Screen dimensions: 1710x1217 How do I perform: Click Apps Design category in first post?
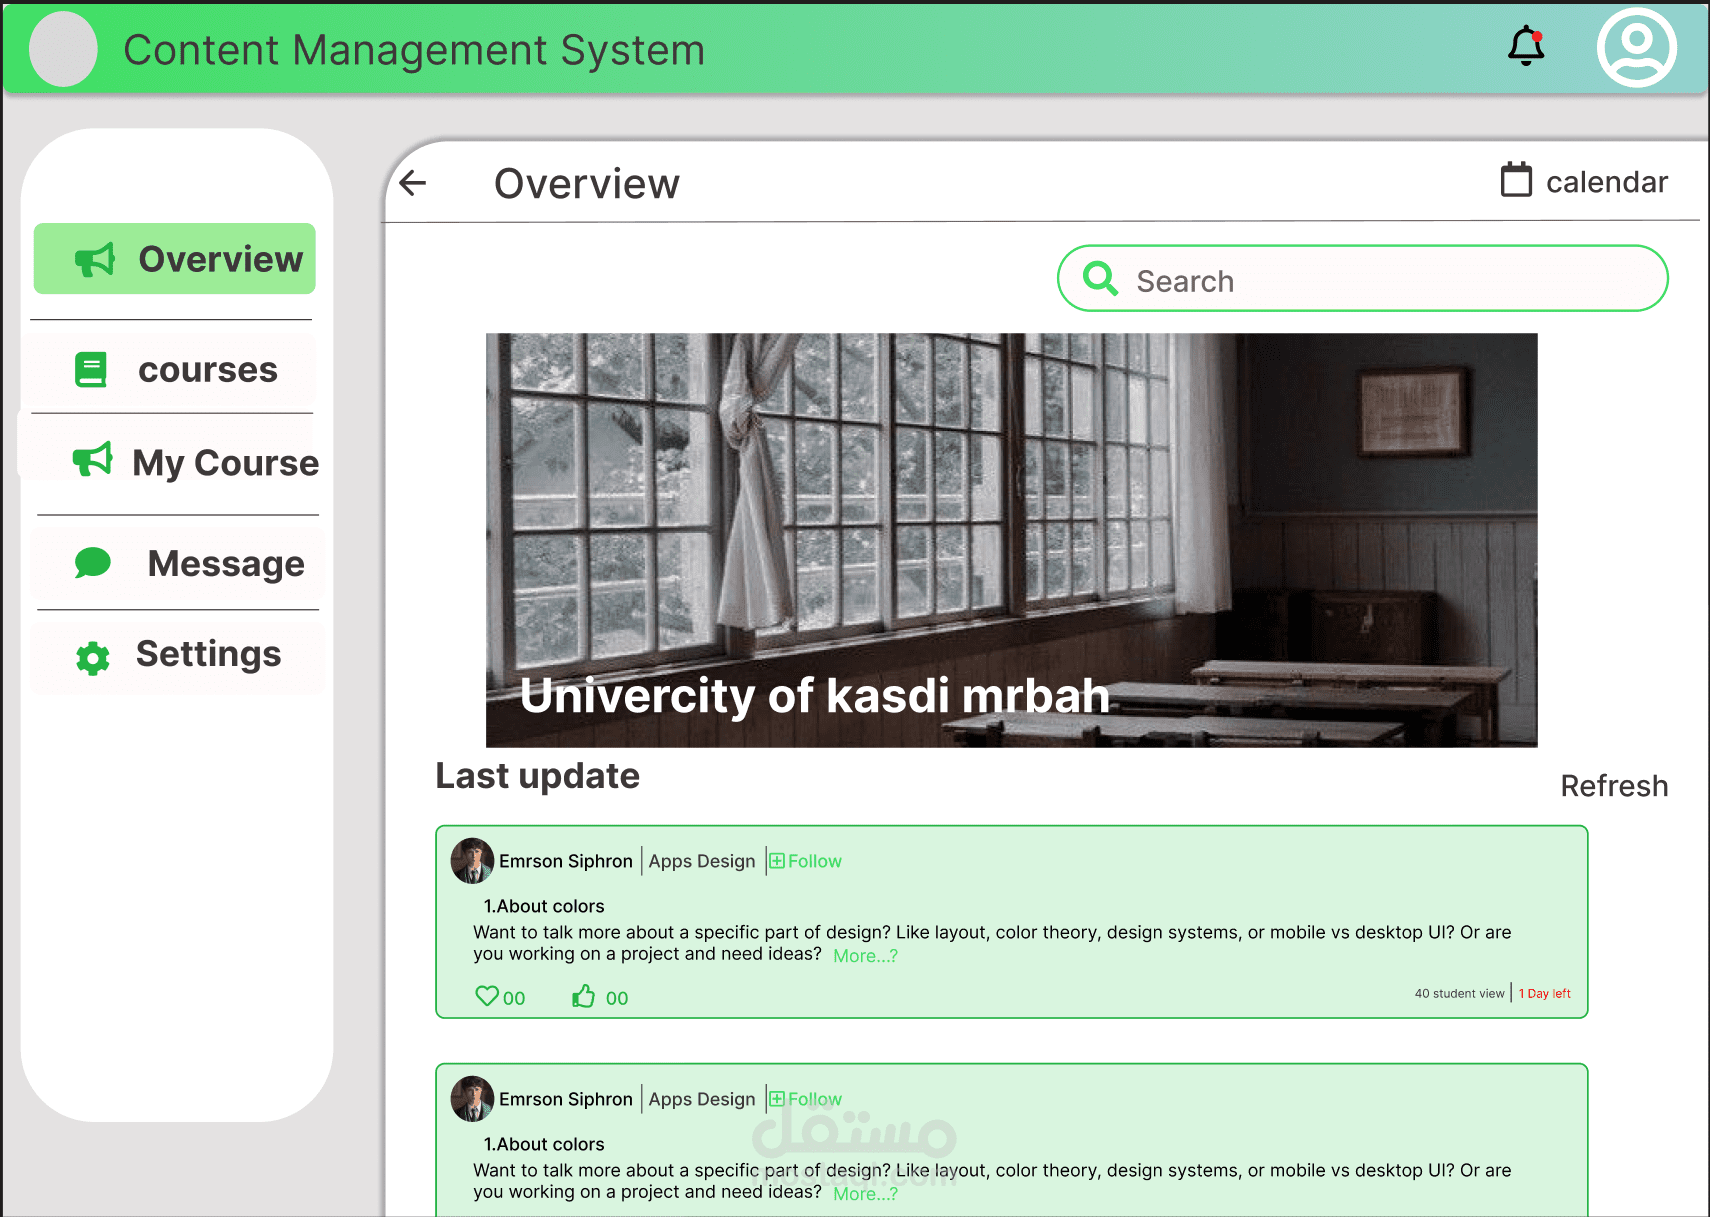702,861
